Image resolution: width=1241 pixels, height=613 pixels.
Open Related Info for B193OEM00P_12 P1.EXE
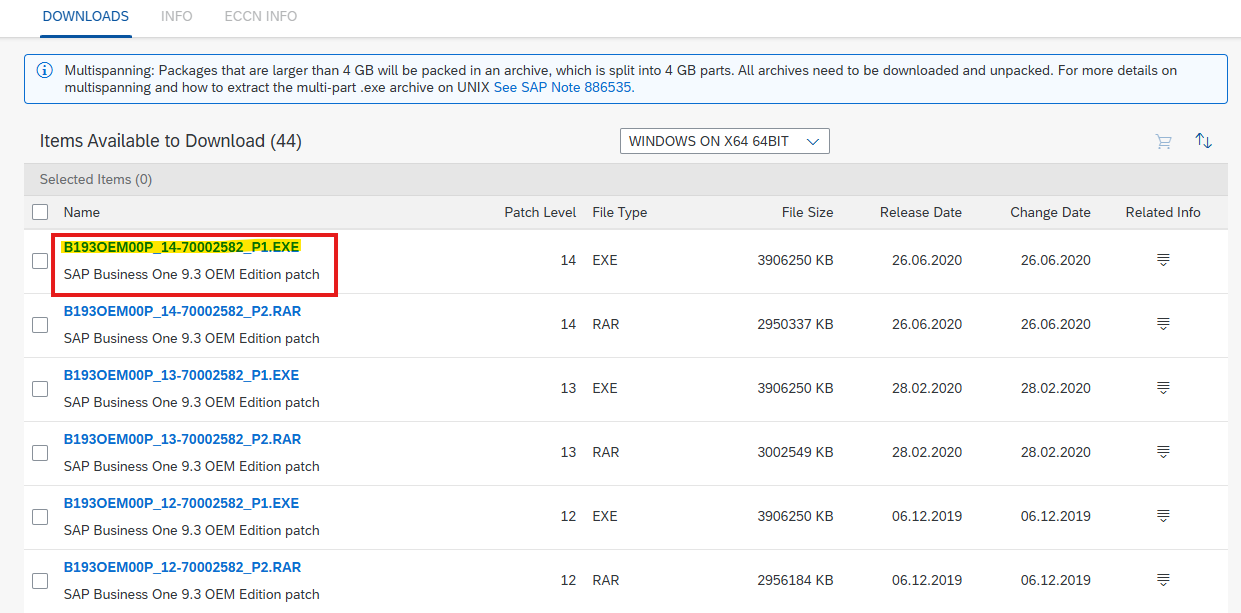1163,516
